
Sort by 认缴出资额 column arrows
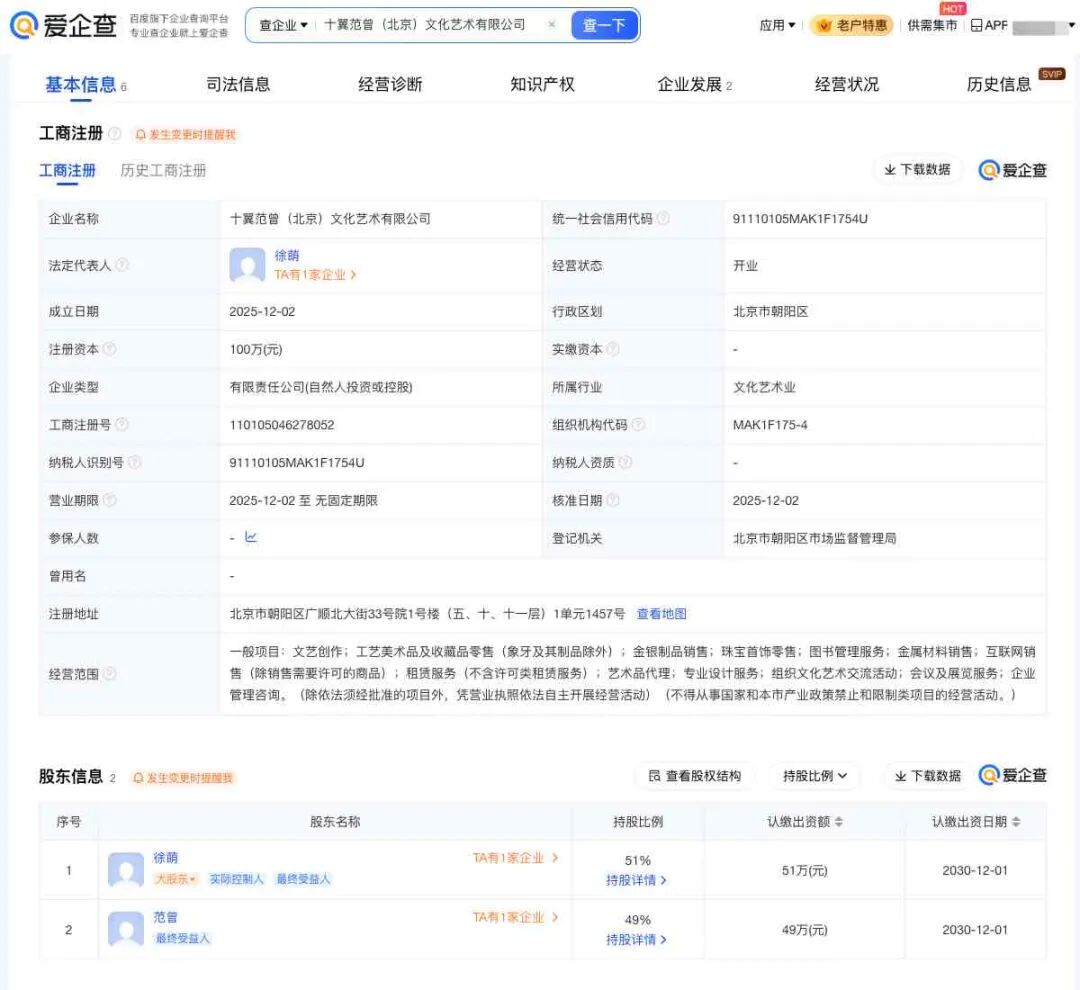(838, 822)
